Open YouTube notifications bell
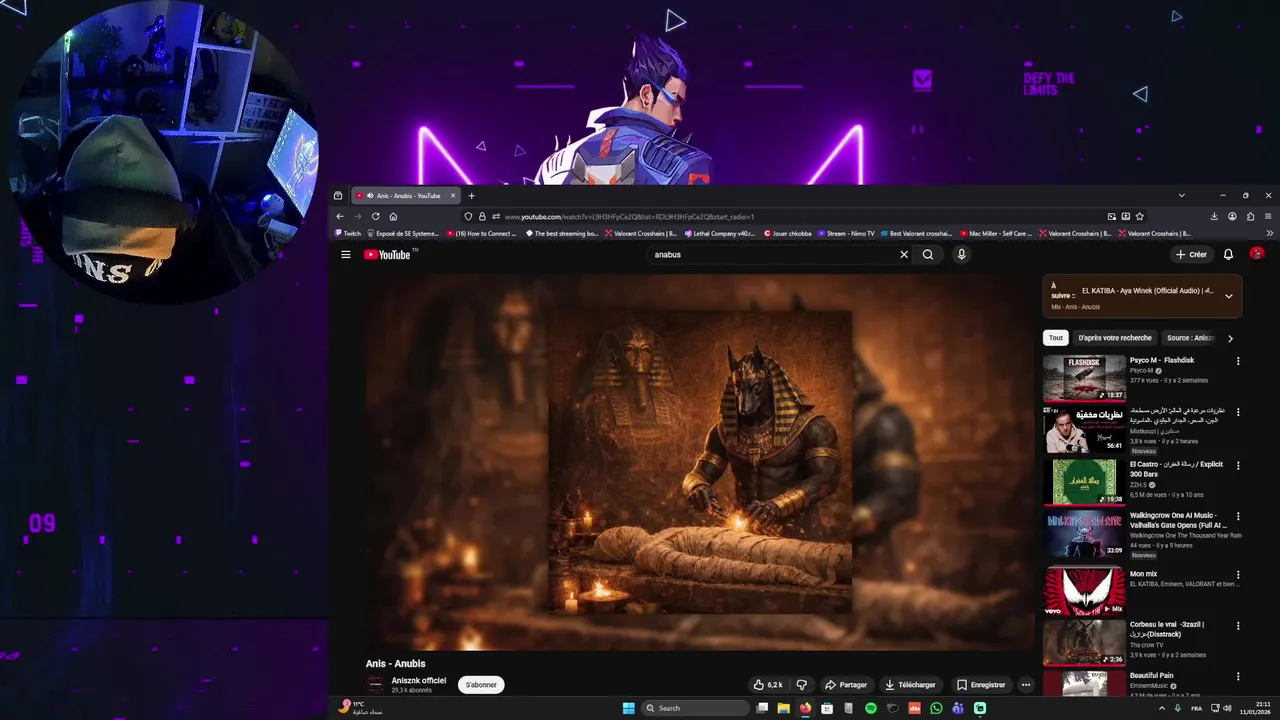1280x720 pixels. click(x=1228, y=255)
